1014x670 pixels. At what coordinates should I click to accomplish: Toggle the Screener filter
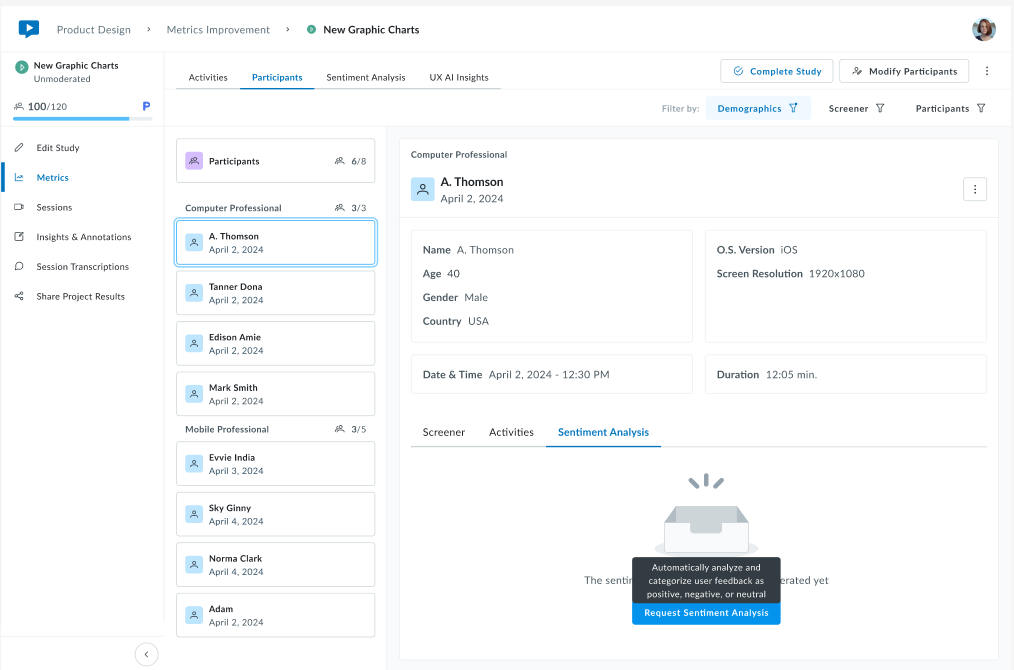(856, 108)
